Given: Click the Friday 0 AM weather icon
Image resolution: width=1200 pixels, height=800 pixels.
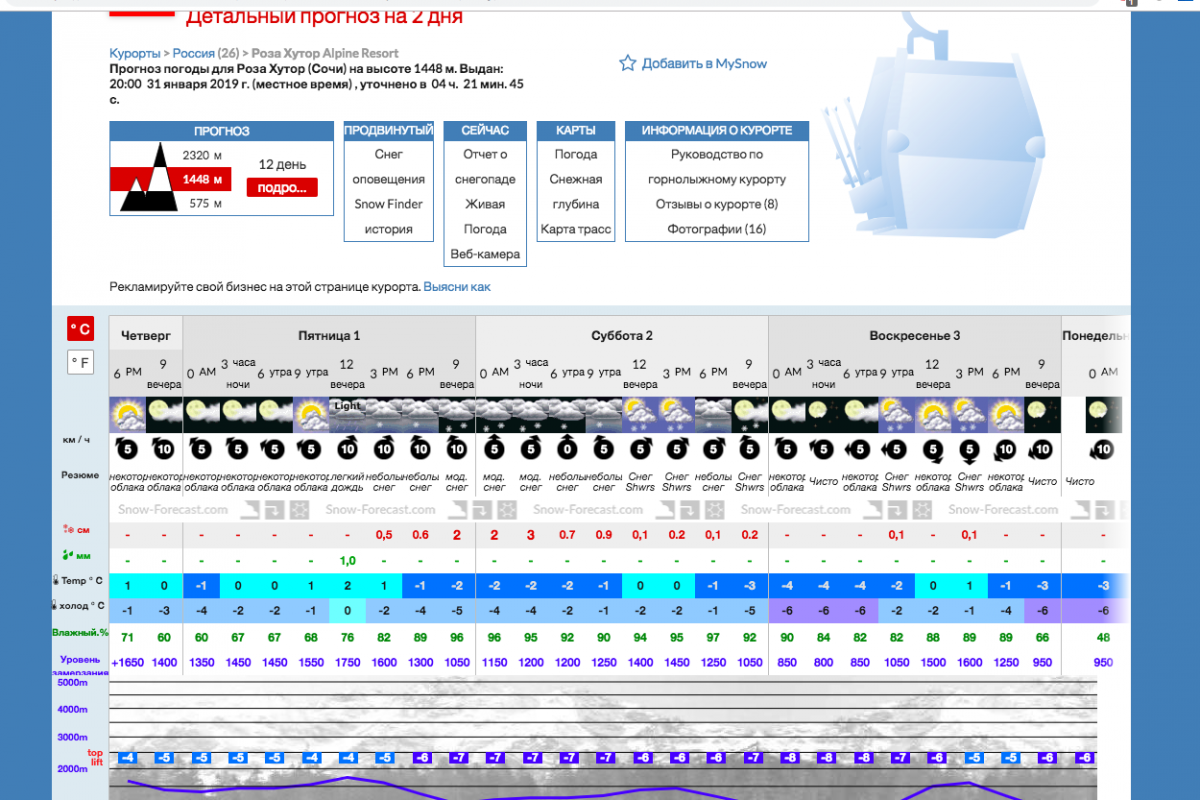Looking at the screenshot, I should tap(201, 414).
